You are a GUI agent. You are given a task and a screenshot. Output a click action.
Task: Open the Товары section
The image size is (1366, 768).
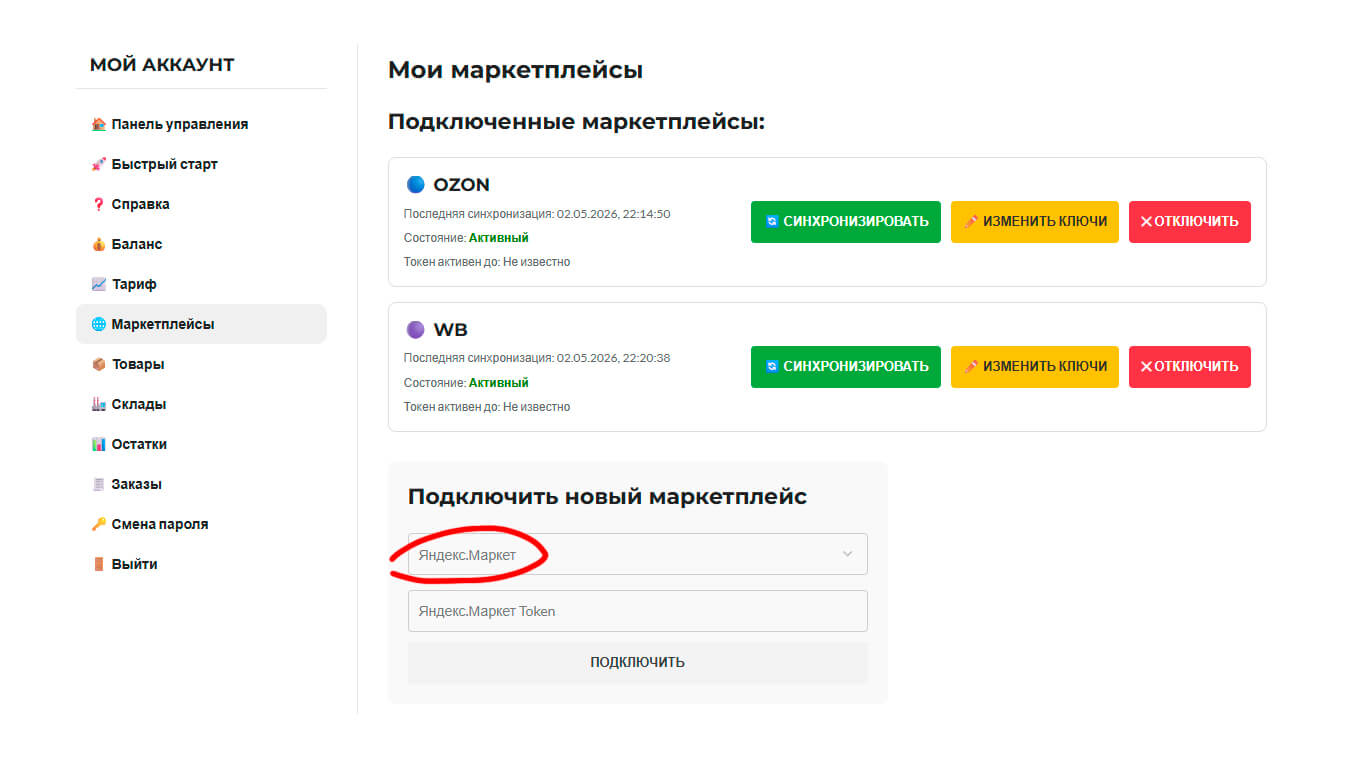201,364
